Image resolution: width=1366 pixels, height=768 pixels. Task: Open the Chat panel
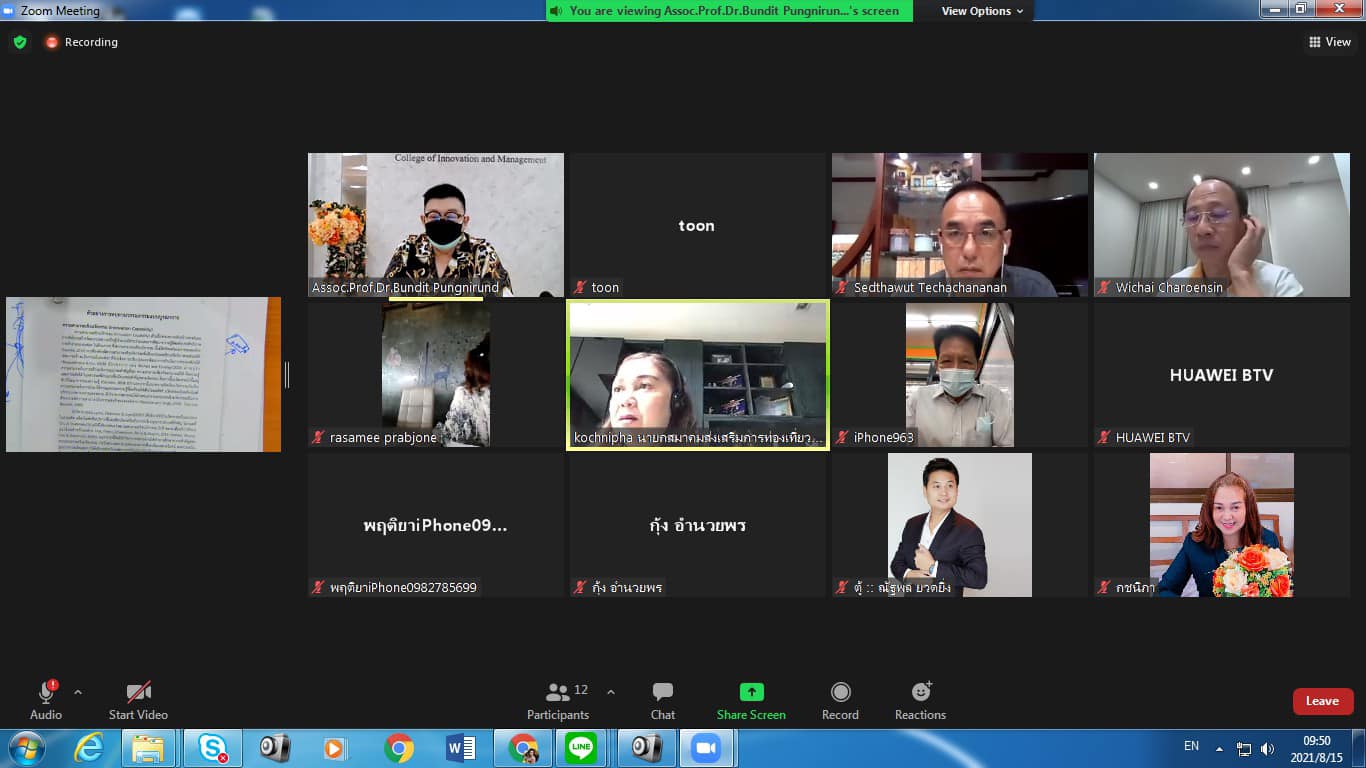click(x=662, y=701)
